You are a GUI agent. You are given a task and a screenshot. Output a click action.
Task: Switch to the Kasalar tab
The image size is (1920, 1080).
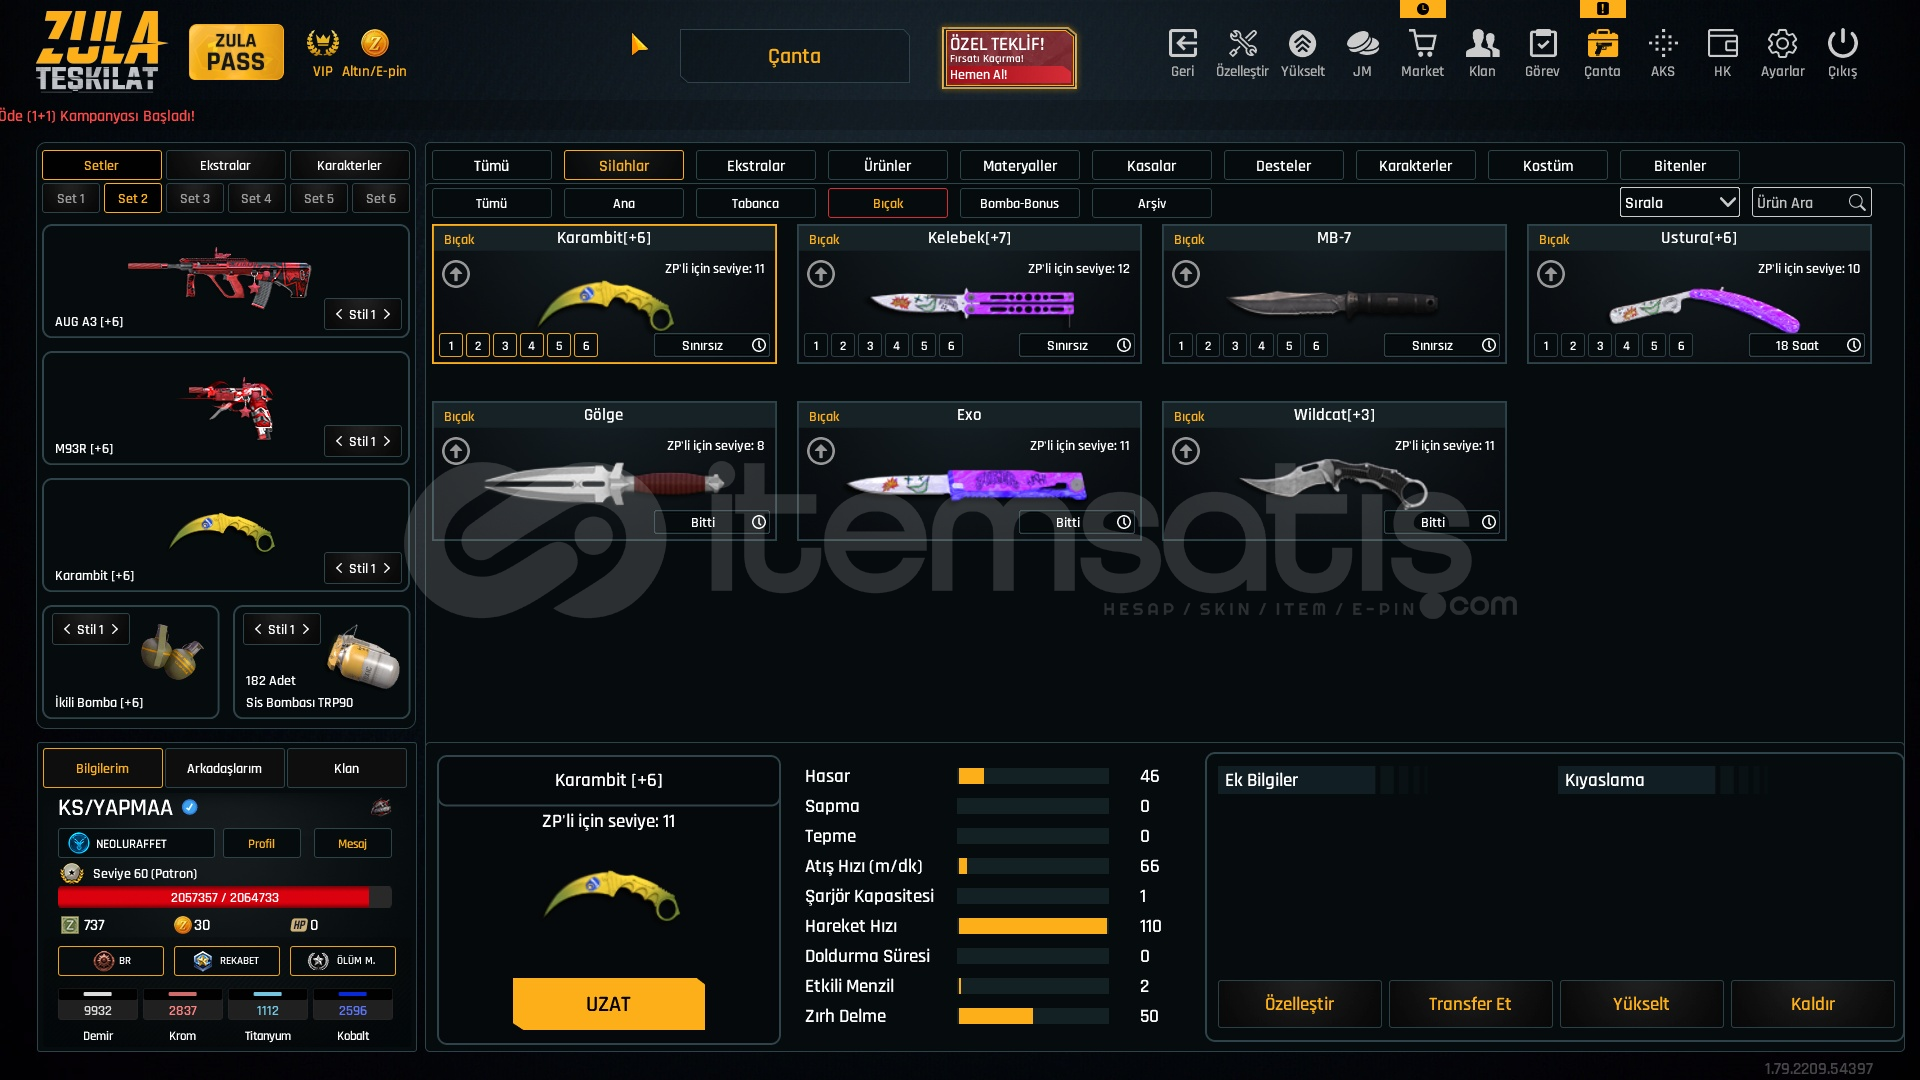pyautogui.click(x=1151, y=166)
